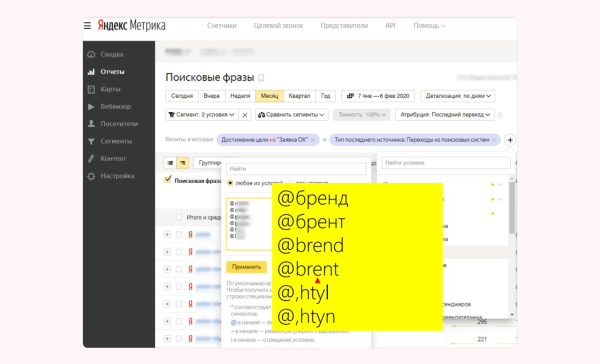600x364 pixels.
Task: Click the phrase conditions text area
Action: (249, 224)
